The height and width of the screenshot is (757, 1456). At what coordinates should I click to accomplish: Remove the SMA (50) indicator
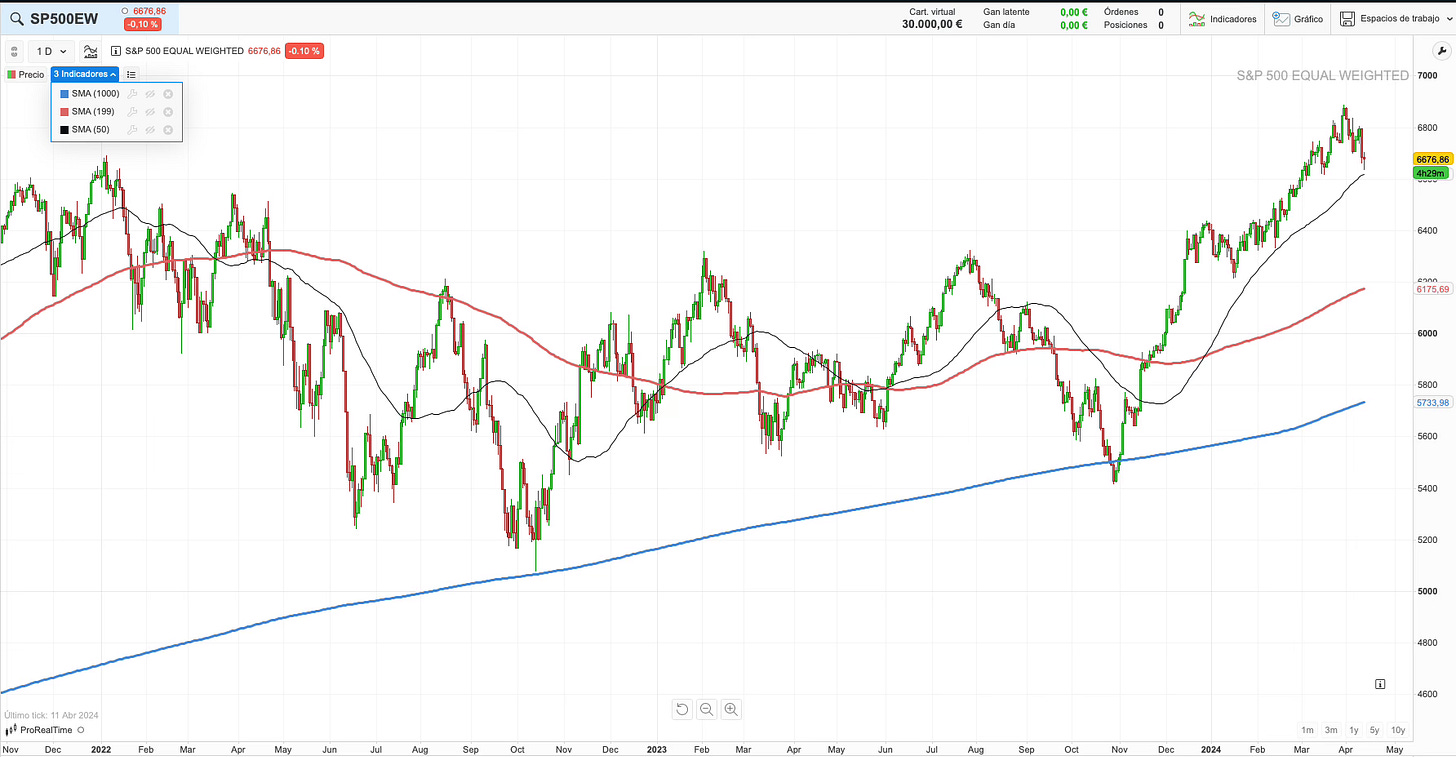click(168, 130)
